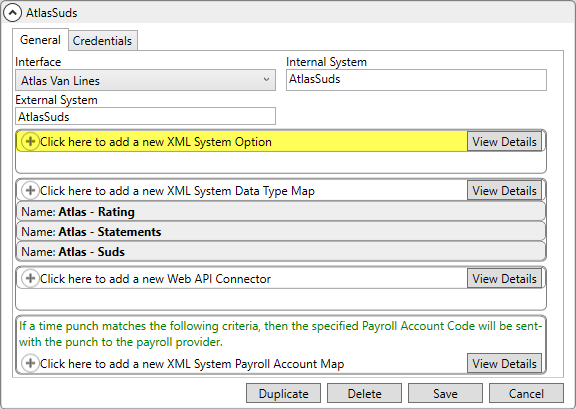
Task: Select the Atlas - Suds row
Action: 281,252
